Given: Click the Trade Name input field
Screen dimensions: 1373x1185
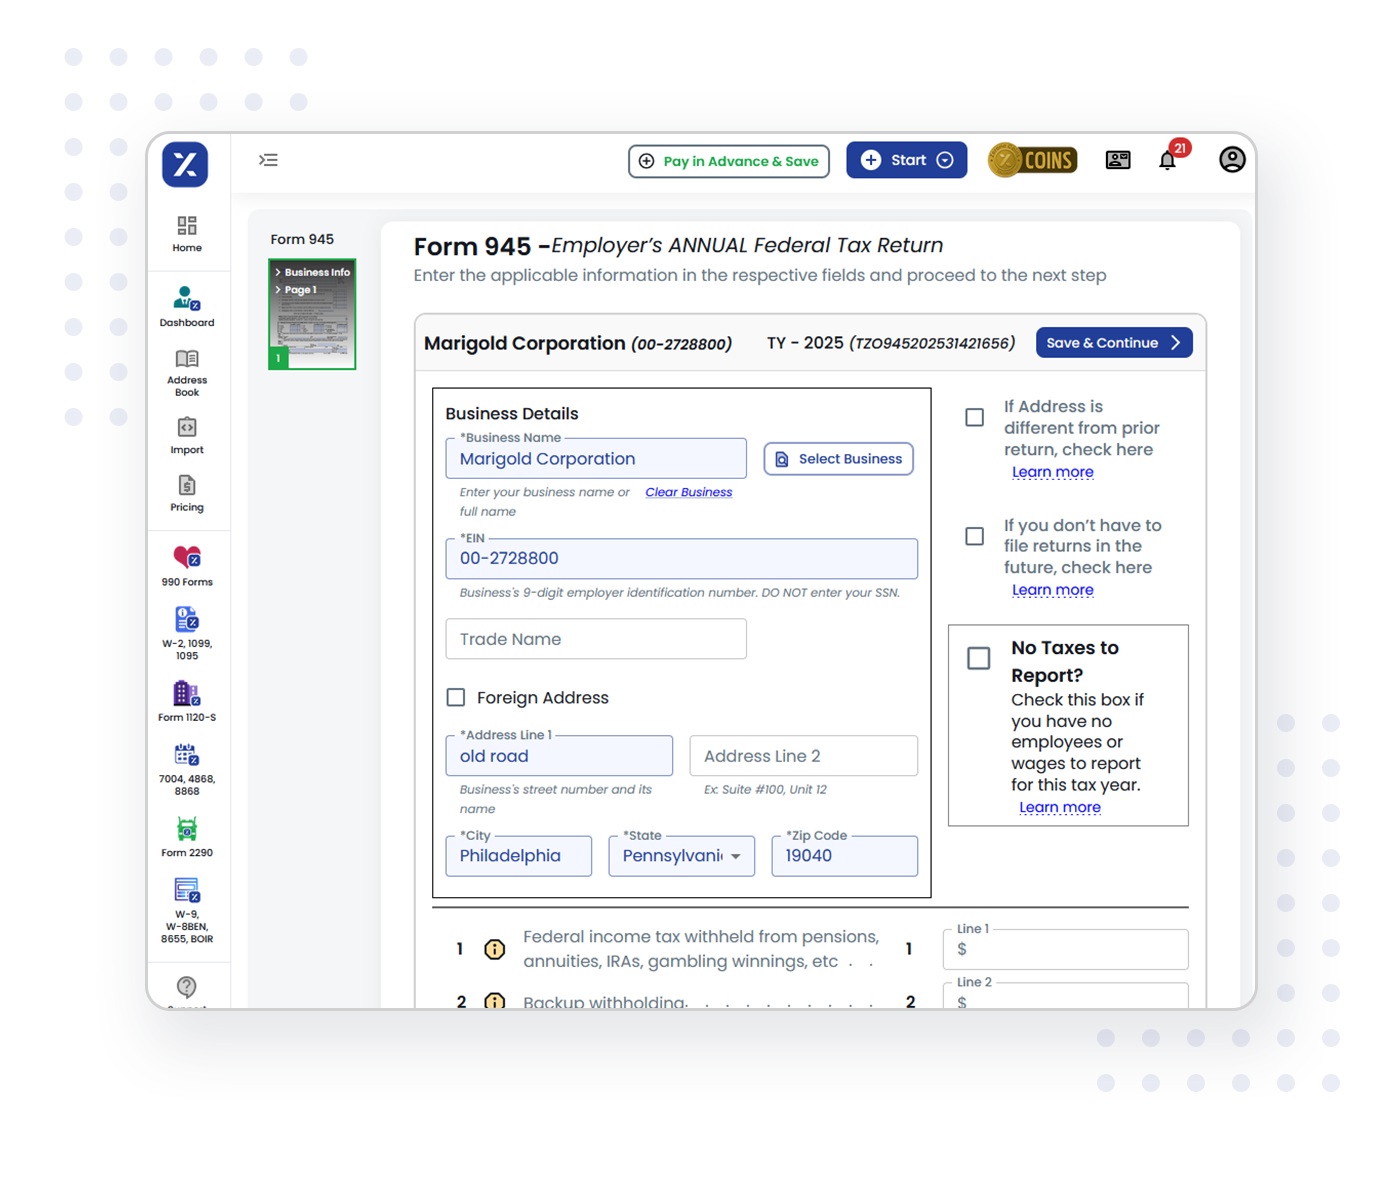Looking at the screenshot, I should [596, 639].
